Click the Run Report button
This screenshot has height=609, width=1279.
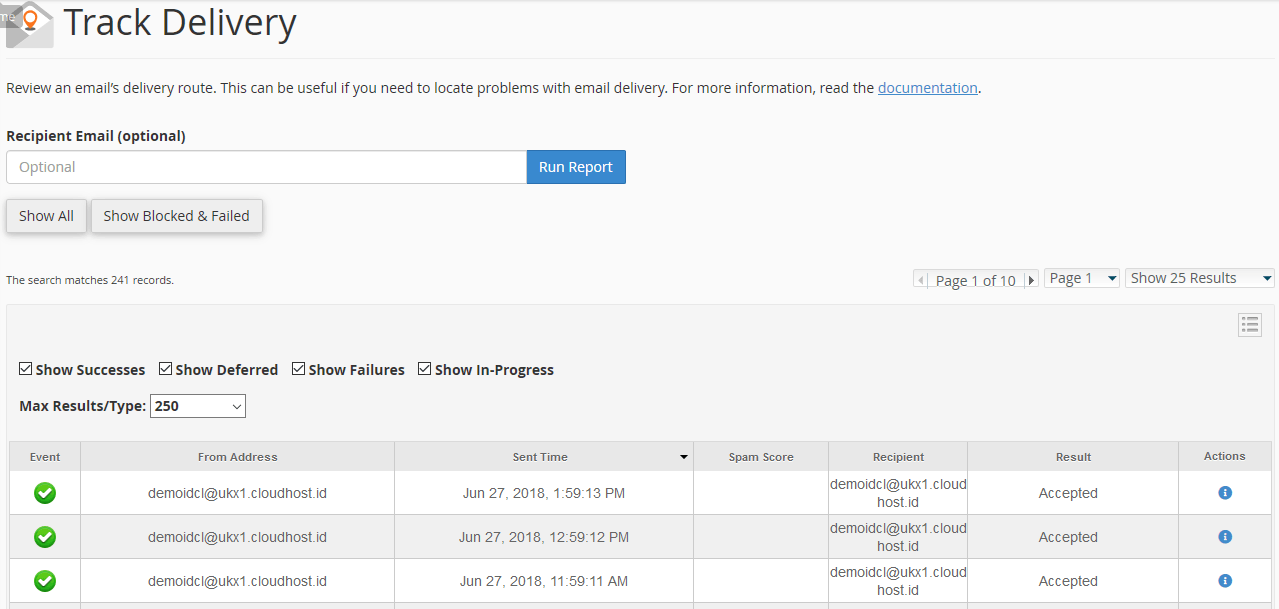575,167
